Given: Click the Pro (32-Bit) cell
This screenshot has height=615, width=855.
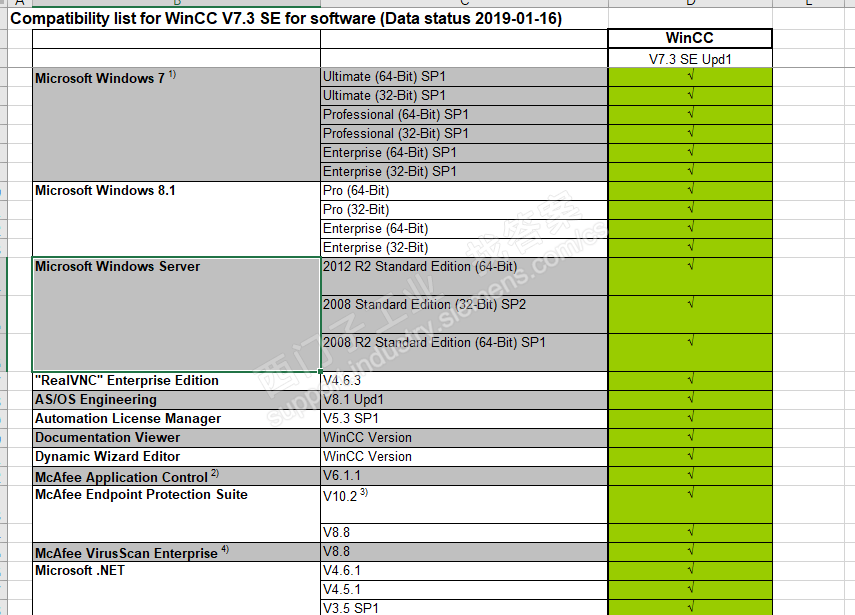Looking at the screenshot, I should coord(464,210).
